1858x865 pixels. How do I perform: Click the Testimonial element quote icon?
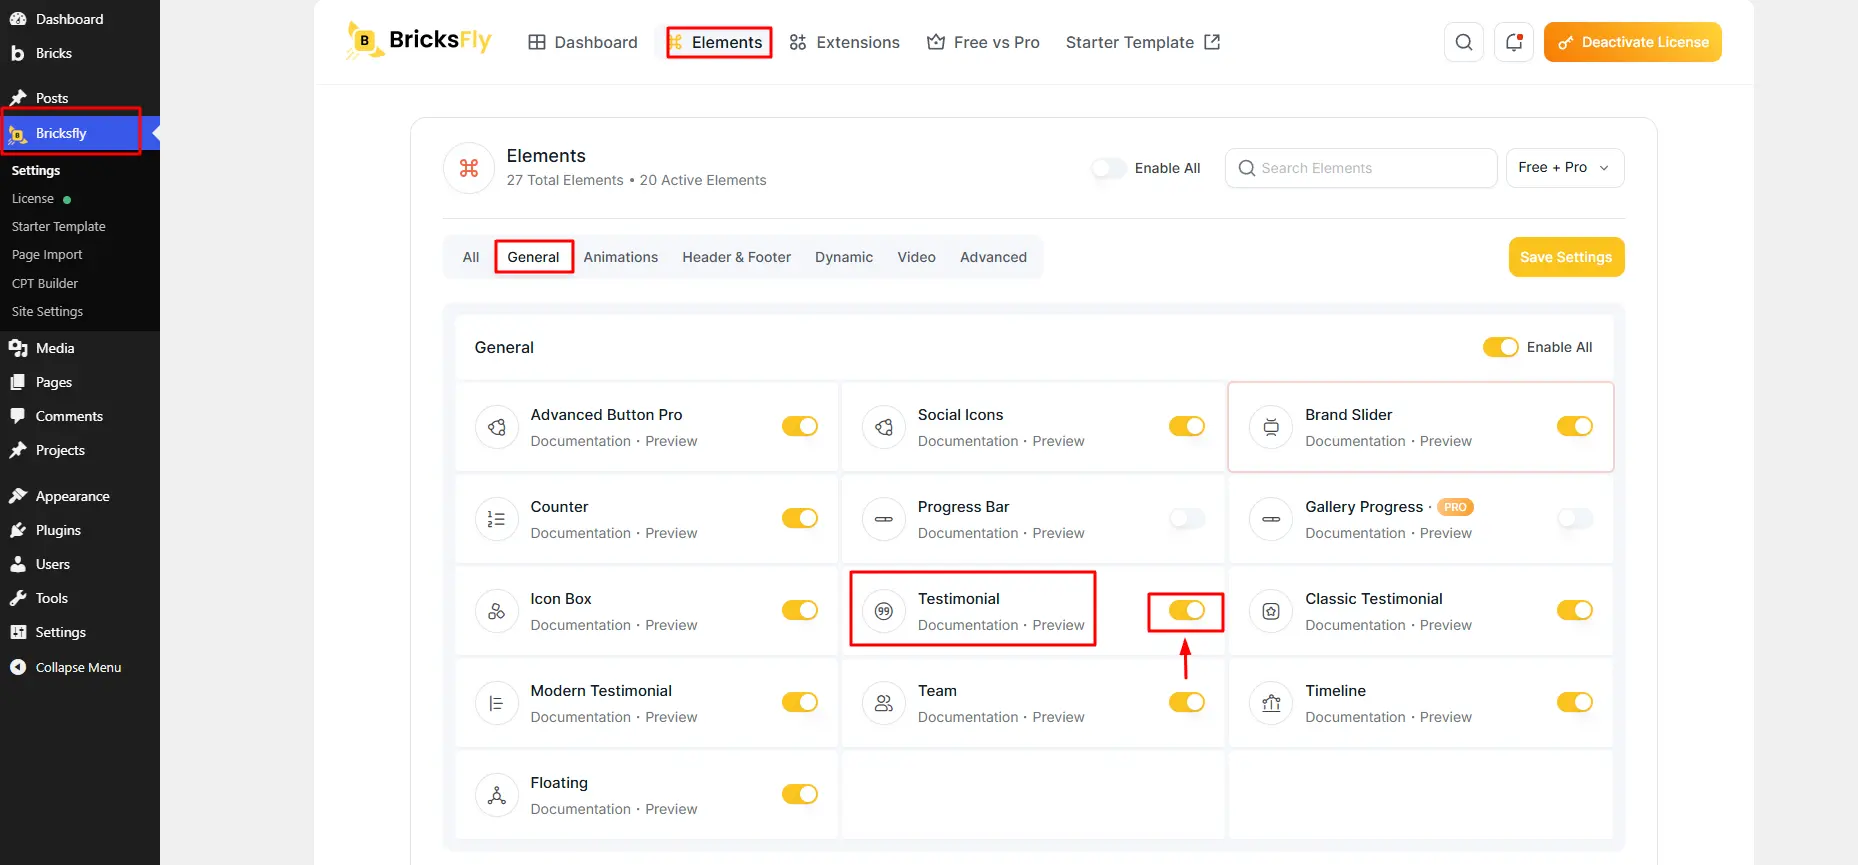click(883, 611)
